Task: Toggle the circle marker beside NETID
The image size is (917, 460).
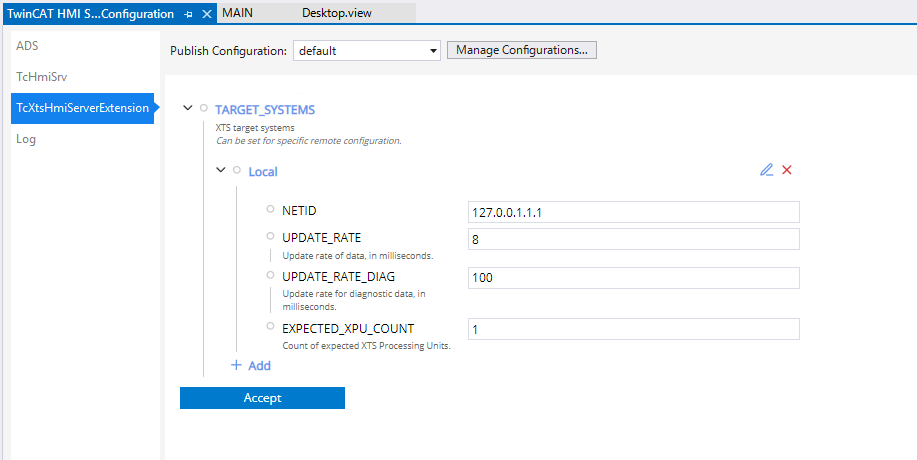Action: (x=270, y=209)
